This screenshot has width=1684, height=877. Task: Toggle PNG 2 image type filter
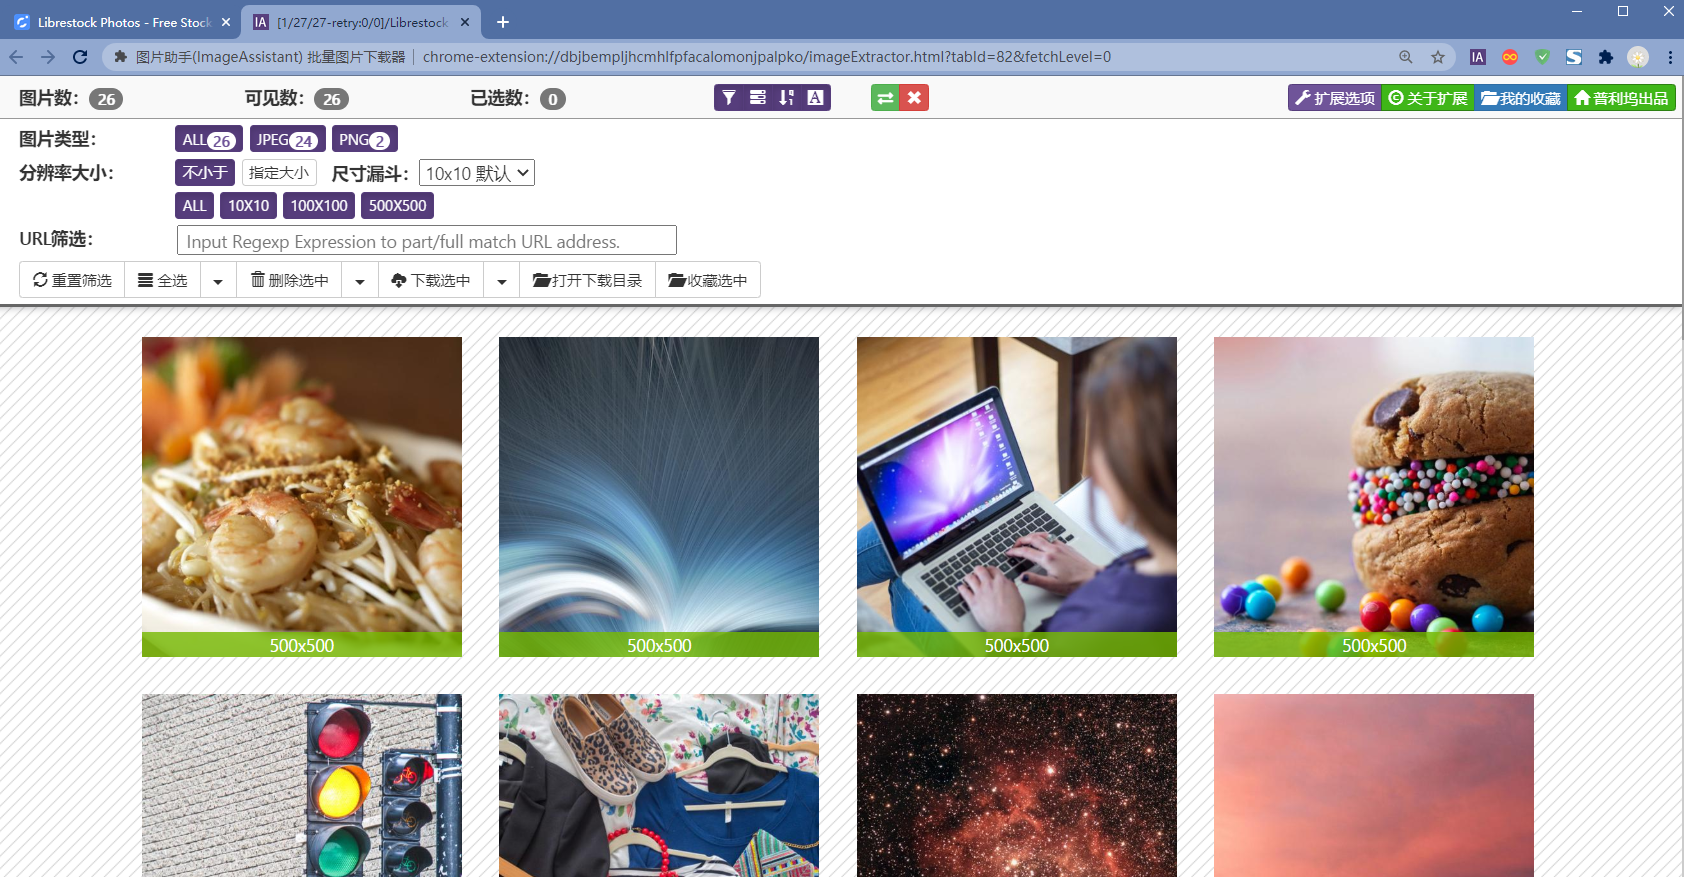(365, 139)
